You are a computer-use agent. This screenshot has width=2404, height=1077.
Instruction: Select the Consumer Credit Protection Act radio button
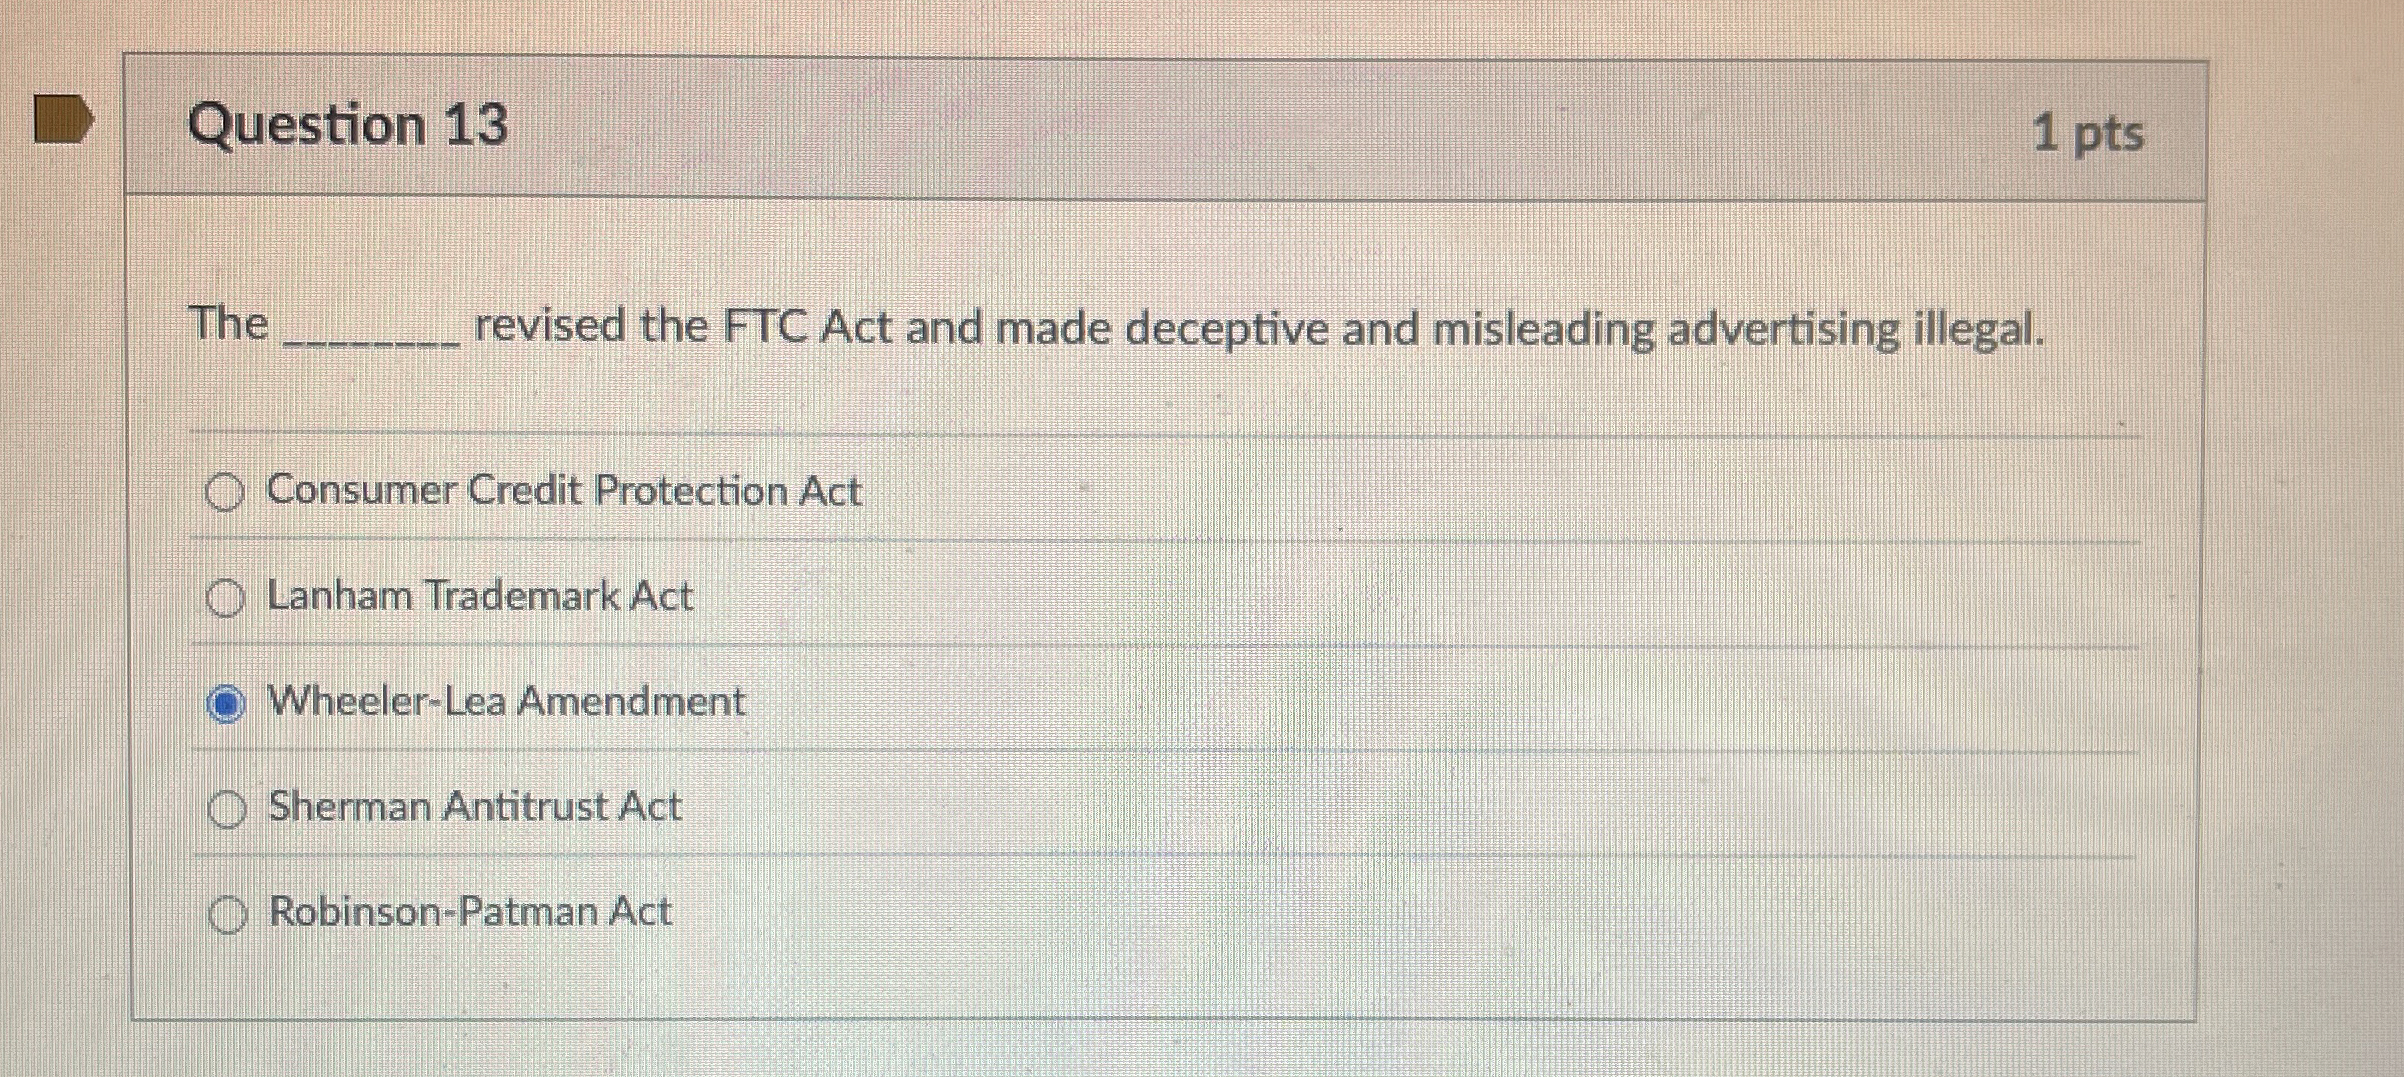point(226,492)
